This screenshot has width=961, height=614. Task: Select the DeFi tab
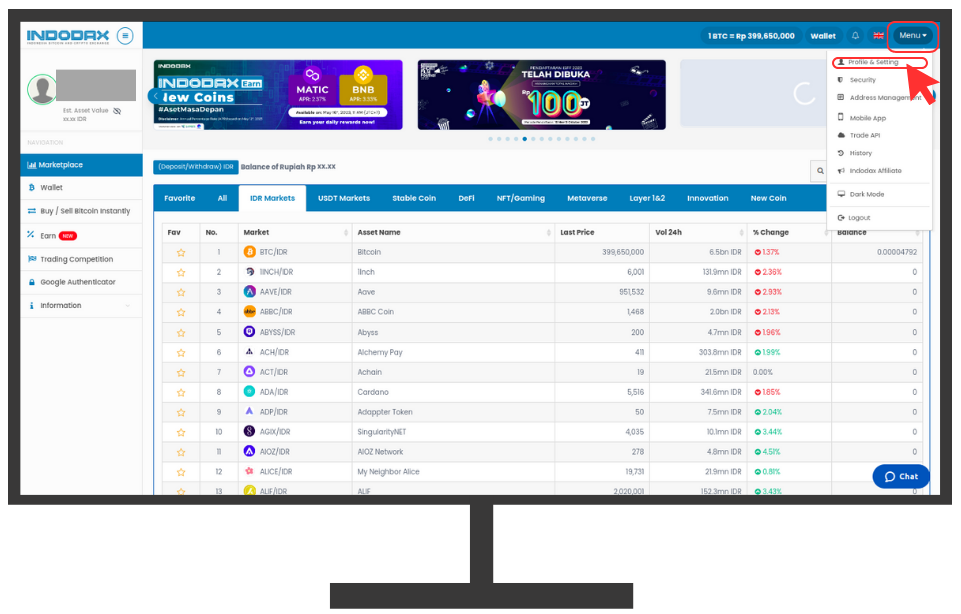(x=466, y=198)
